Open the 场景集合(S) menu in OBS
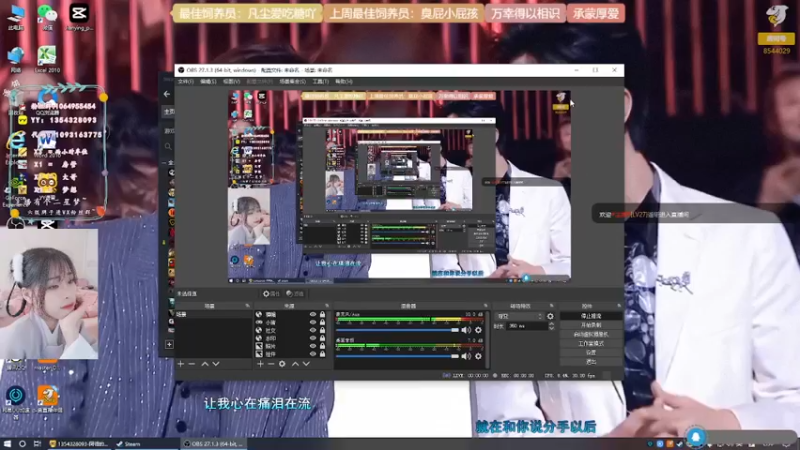The height and width of the screenshot is (450, 800). click(x=292, y=82)
